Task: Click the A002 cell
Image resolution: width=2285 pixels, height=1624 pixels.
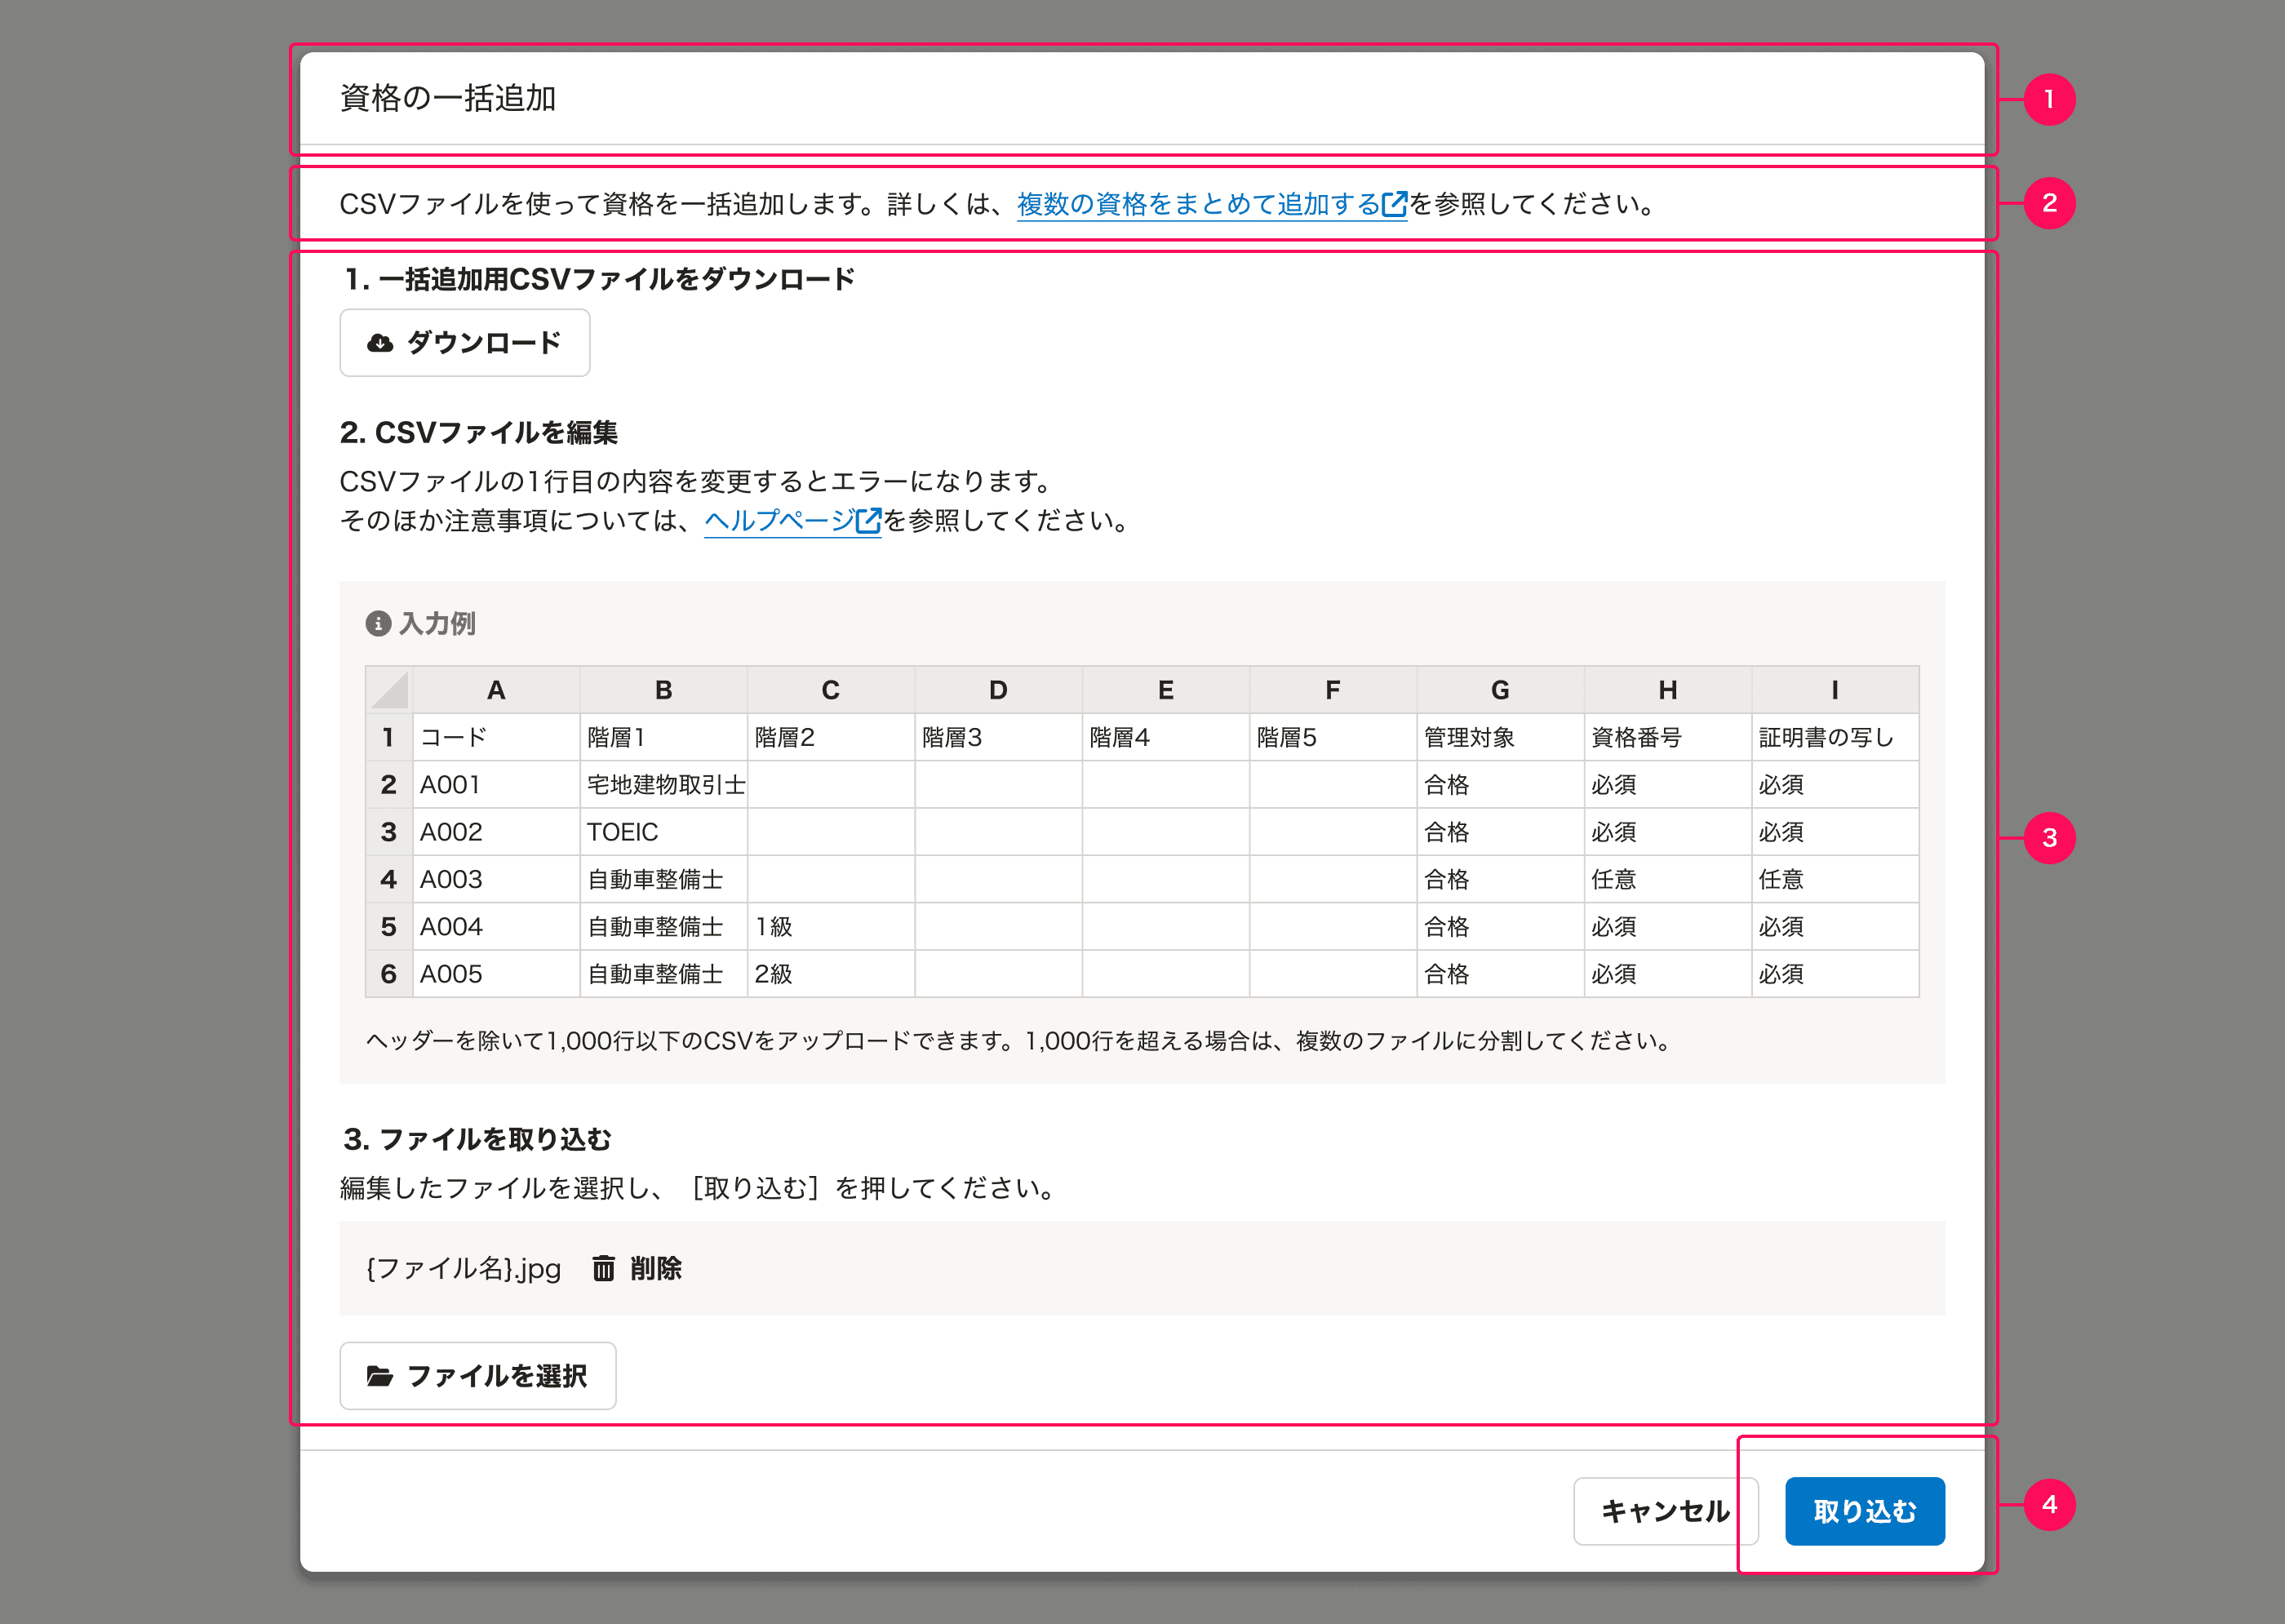Action: 496,832
